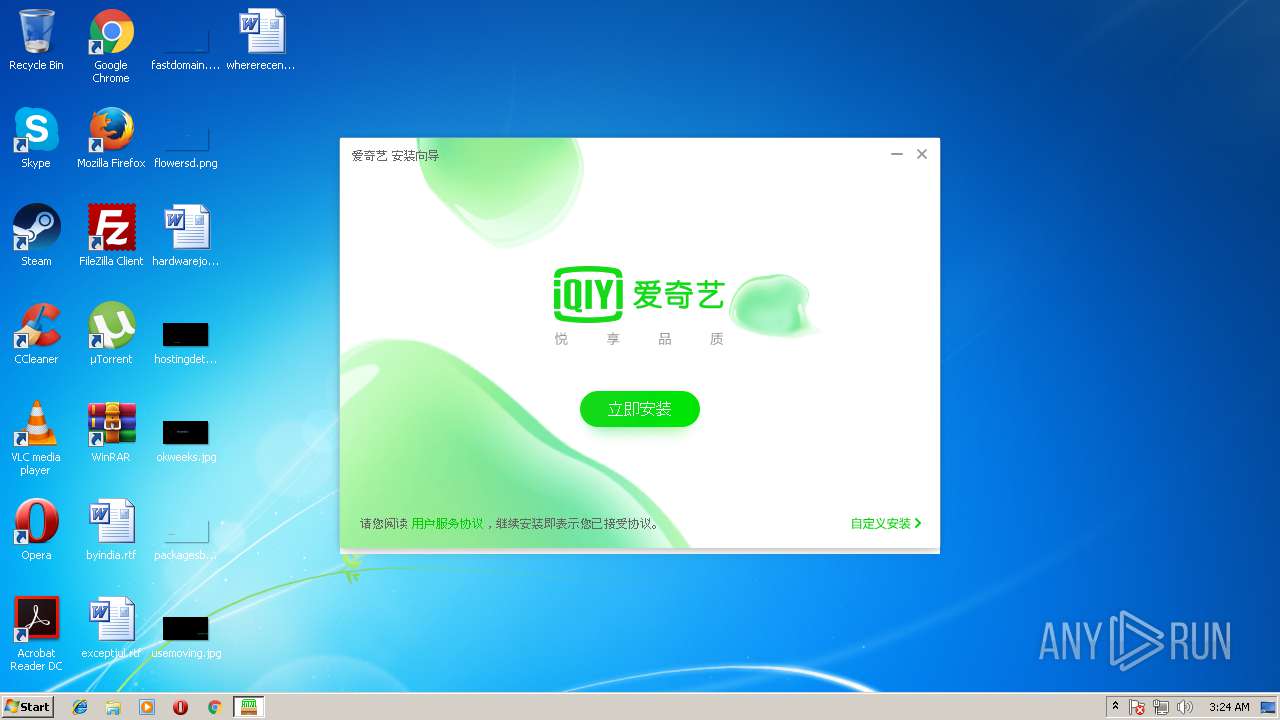The width and height of the screenshot is (1280, 720).
Task: Select byindia.rtf document icon
Action: click(111, 530)
